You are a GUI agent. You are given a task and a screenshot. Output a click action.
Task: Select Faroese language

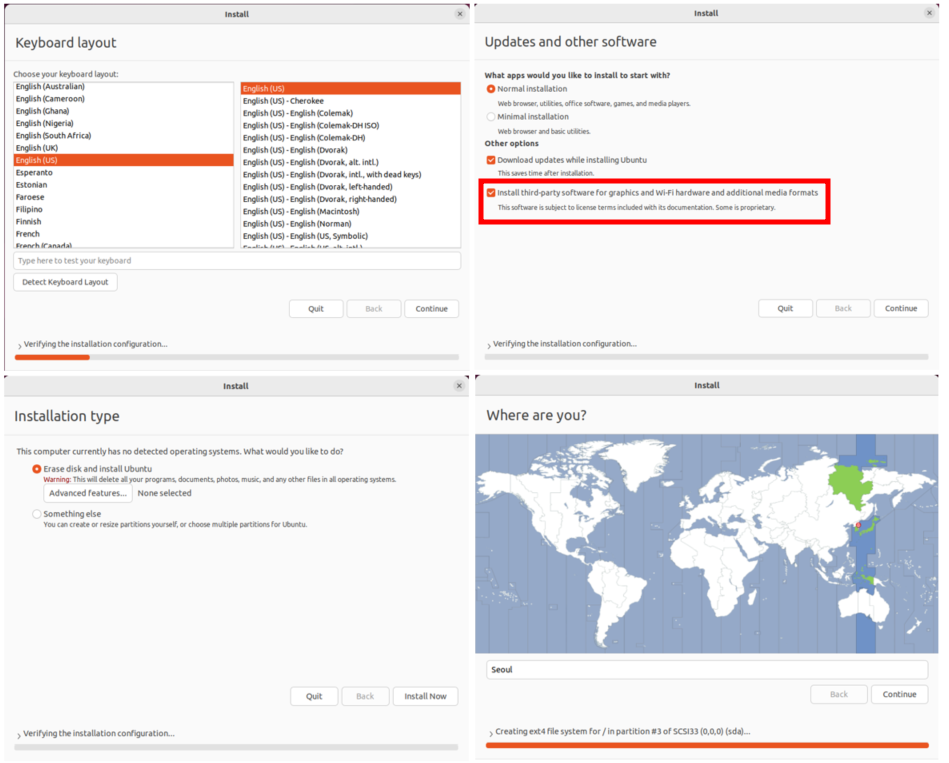123,197
